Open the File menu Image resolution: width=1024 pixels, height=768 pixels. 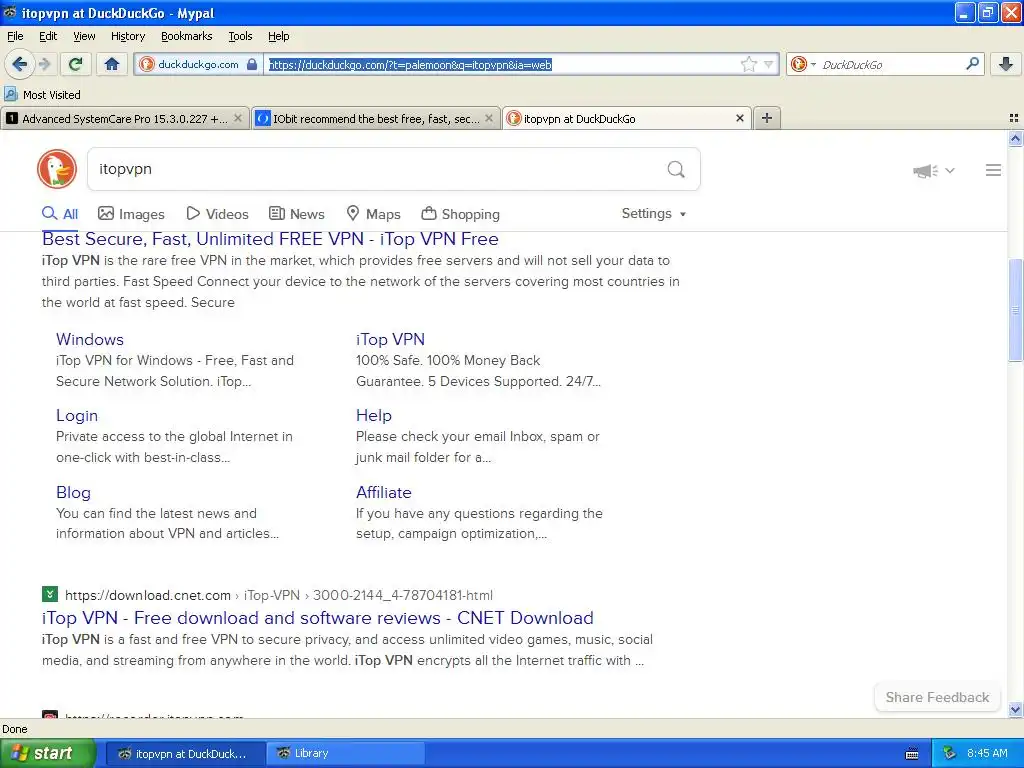(15, 36)
